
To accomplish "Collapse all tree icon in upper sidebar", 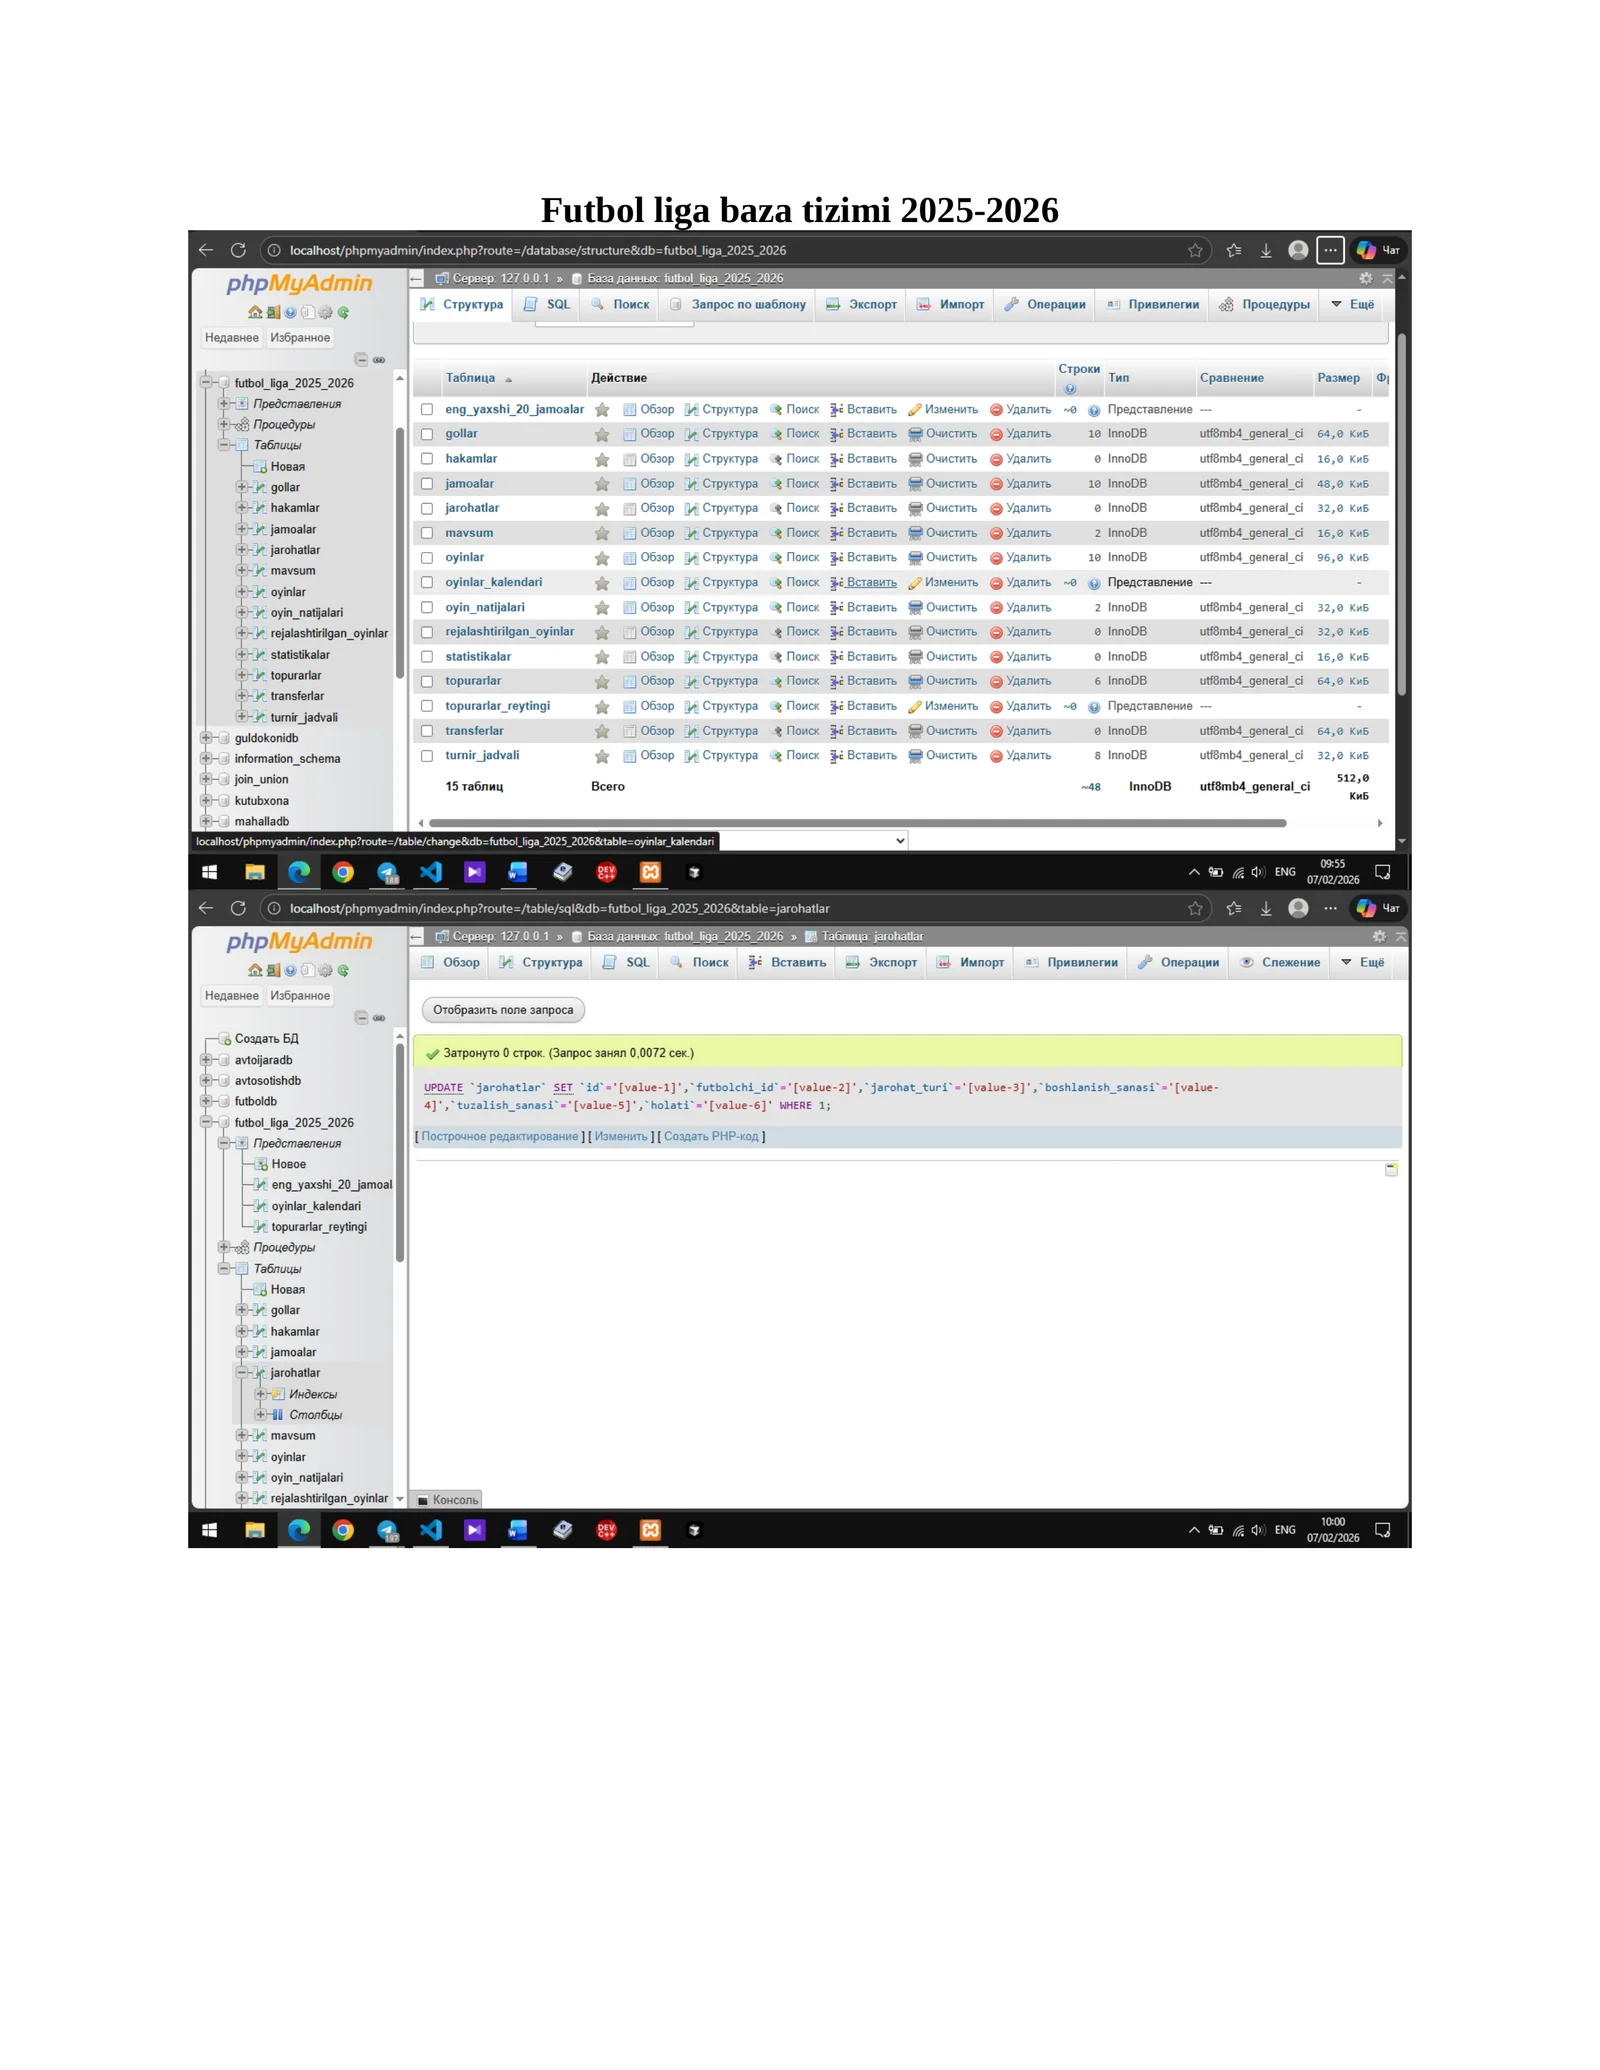I will [361, 359].
